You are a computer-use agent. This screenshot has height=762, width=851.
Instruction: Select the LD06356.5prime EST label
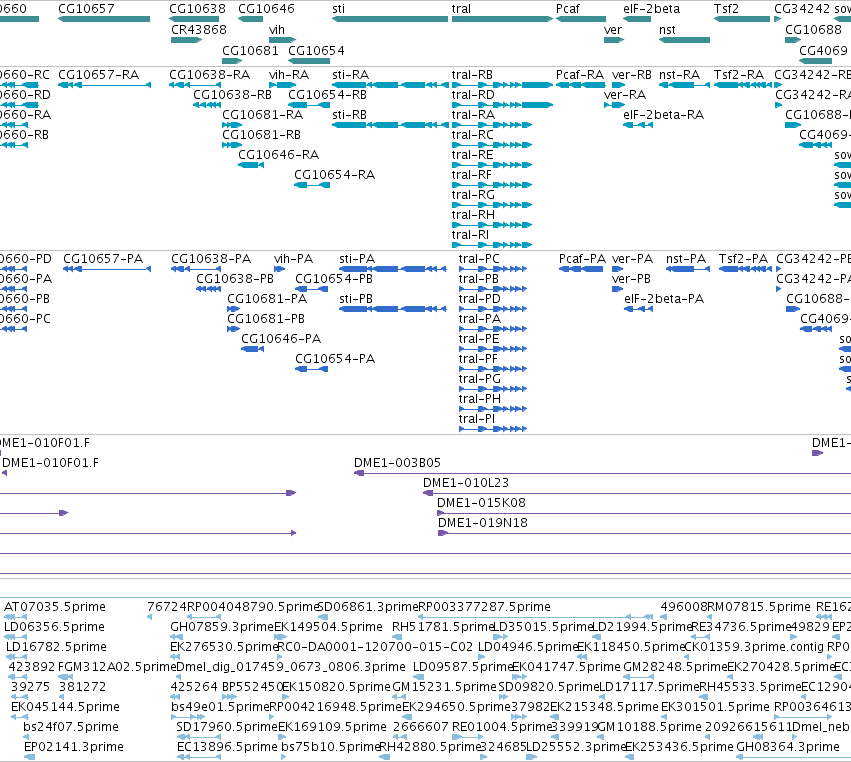54,627
